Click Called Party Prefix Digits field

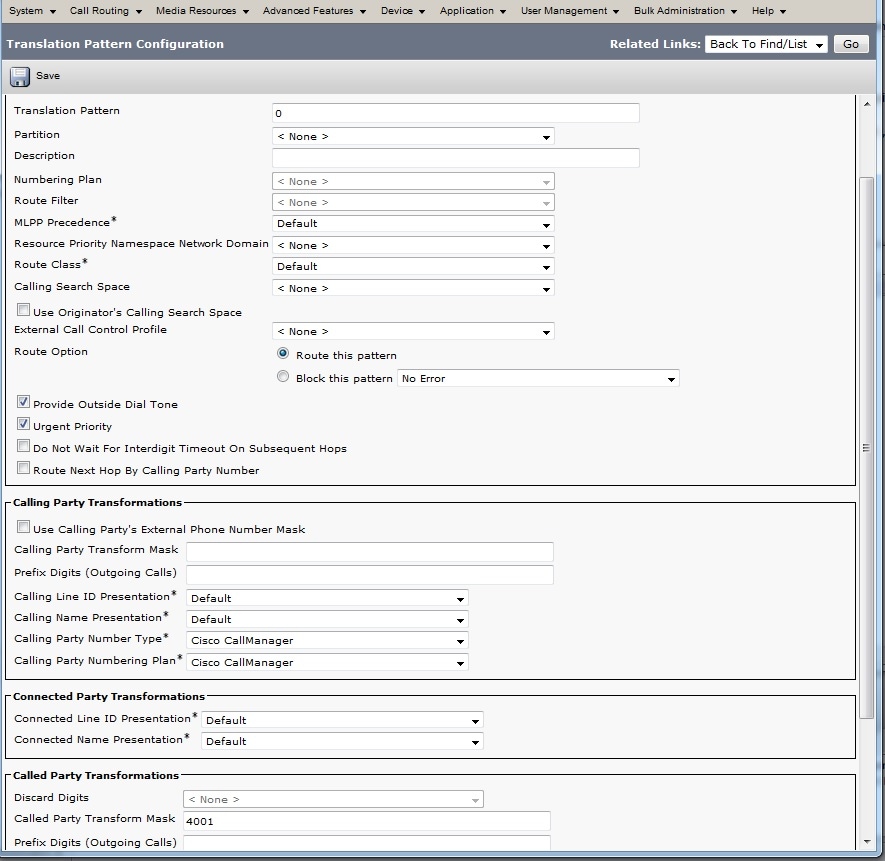pos(367,842)
